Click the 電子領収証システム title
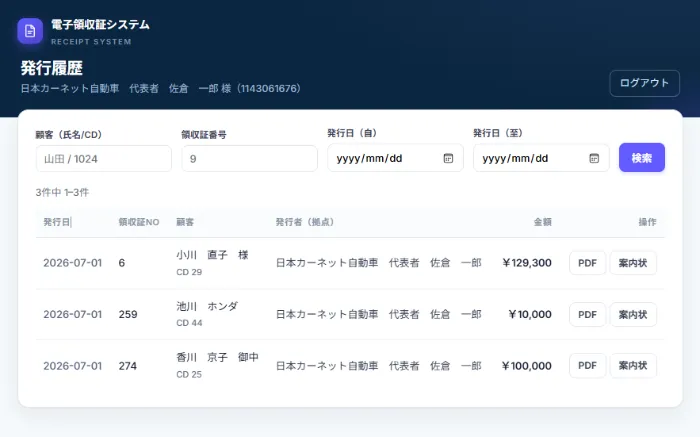This screenshot has height=437, width=700. (100, 25)
